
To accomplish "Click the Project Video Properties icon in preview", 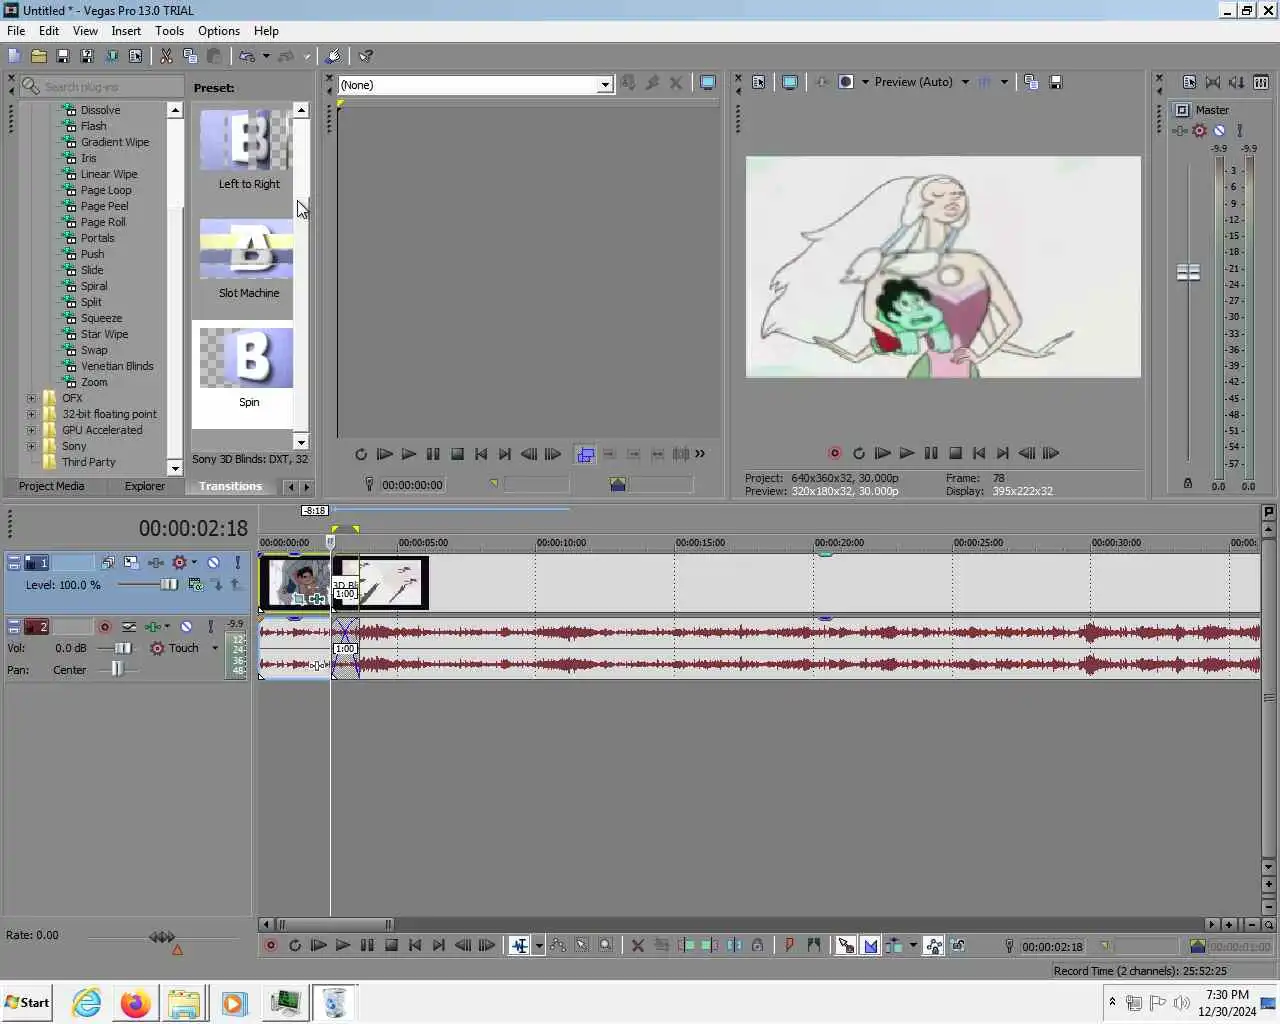I will [x=759, y=82].
